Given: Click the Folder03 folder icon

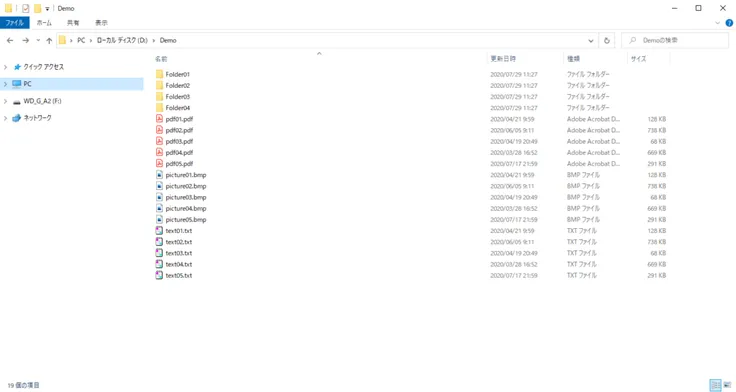Looking at the screenshot, I should pyautogui.click(x=160, y=96).
